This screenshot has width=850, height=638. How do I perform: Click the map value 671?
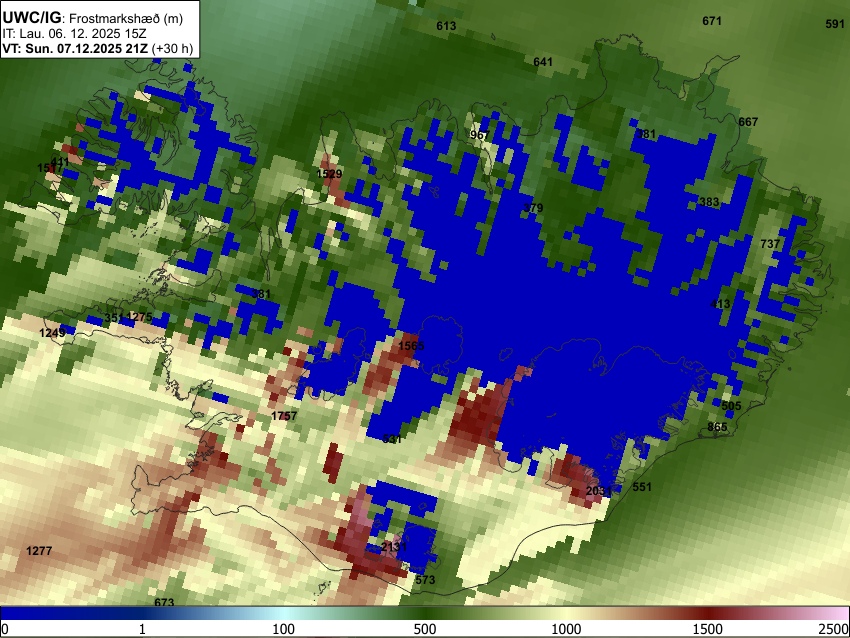point(712,21)
